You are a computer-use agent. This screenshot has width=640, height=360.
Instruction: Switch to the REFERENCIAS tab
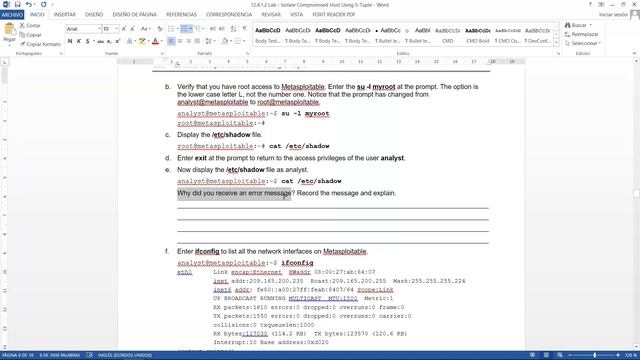click(x=181, y=15)
